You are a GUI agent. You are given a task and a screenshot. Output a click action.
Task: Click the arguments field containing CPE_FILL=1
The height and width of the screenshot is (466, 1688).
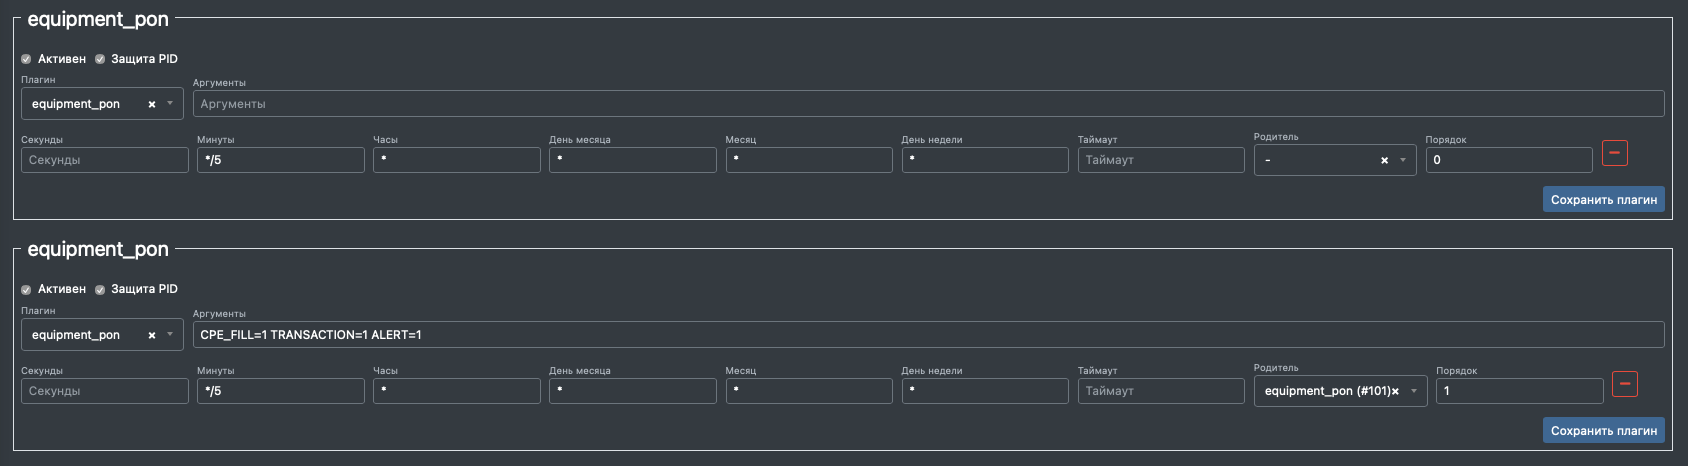928,335
